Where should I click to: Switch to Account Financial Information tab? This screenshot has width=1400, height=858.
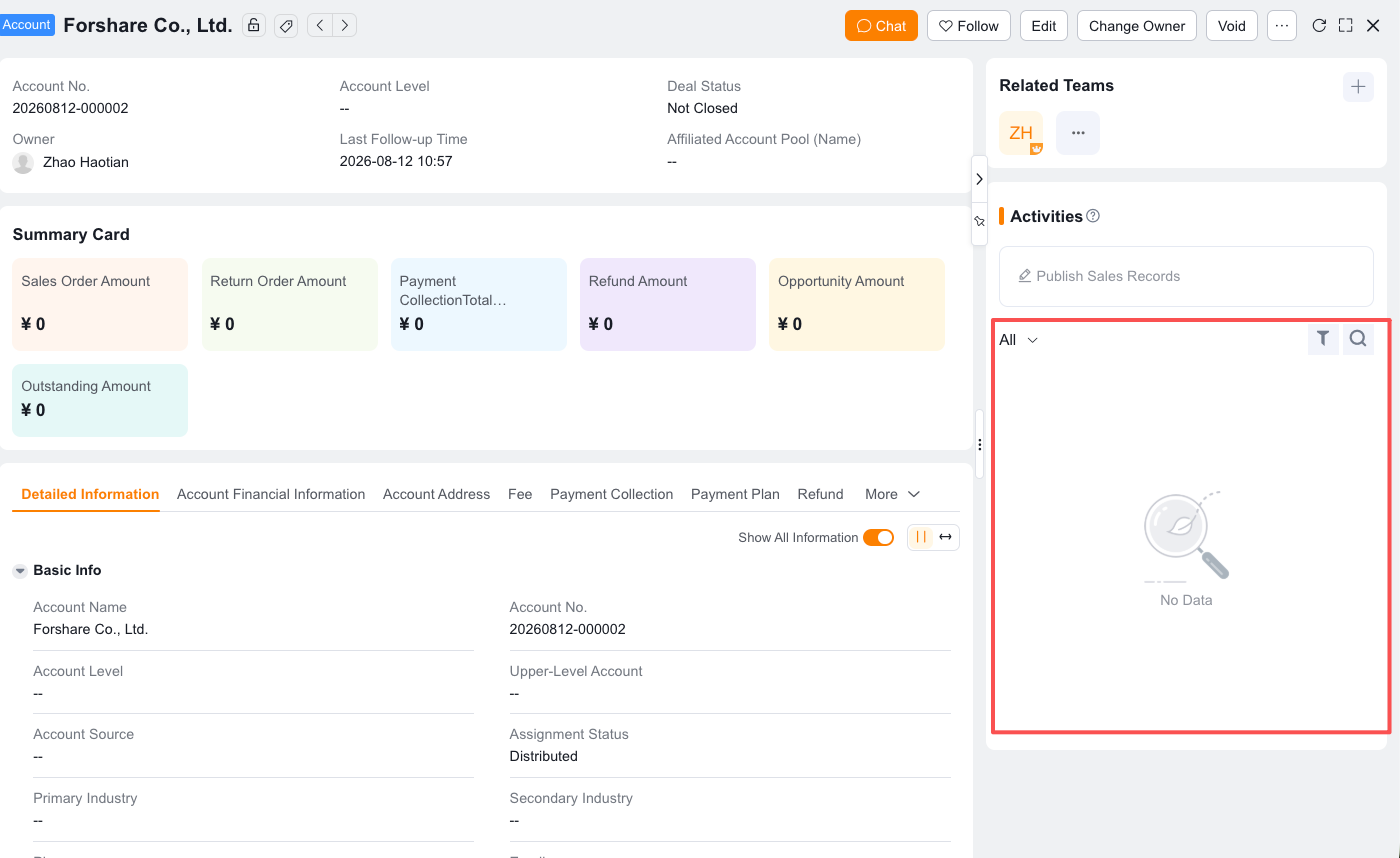(x=271, y=494)
